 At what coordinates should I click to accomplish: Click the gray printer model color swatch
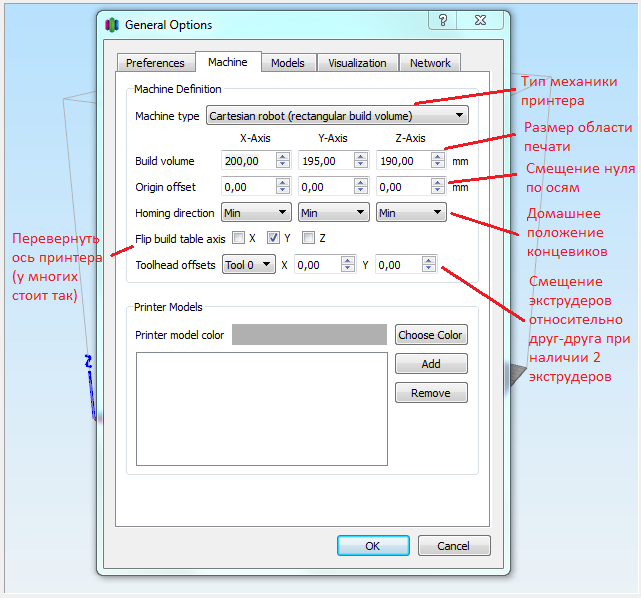309,335
